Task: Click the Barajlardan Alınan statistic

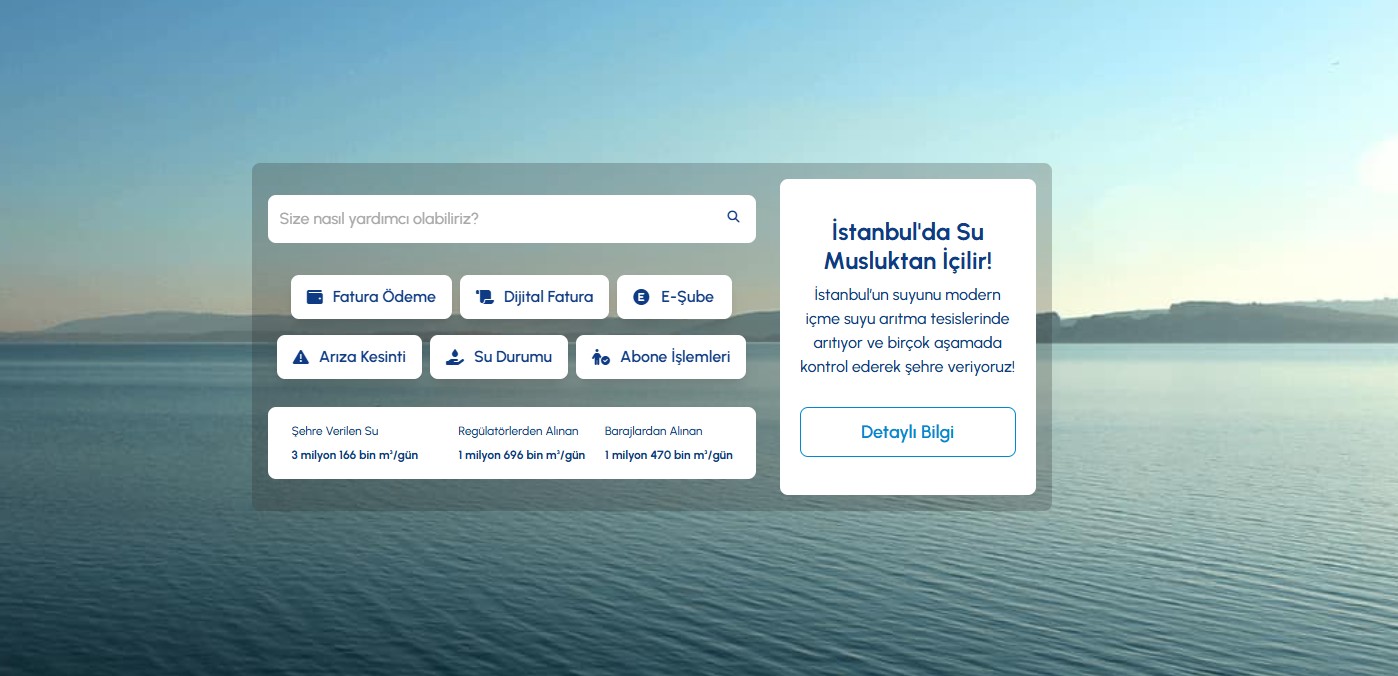Action: coord(668,443)
